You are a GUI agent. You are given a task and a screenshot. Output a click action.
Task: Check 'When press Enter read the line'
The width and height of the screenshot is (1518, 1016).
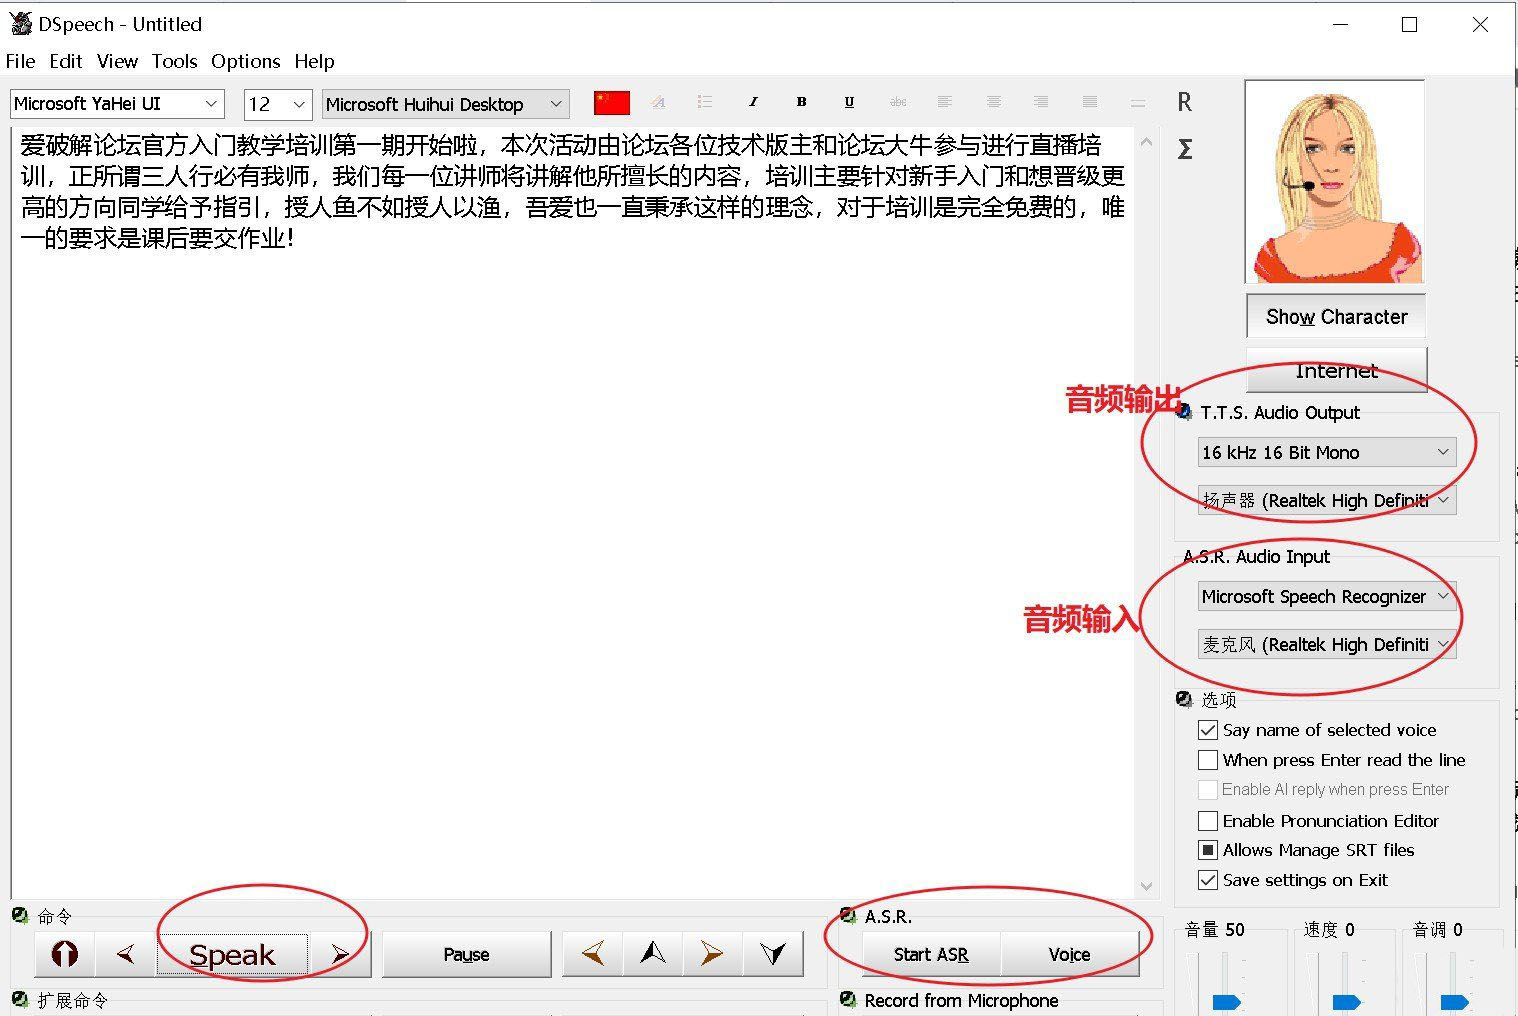[x=1208, y=760]
